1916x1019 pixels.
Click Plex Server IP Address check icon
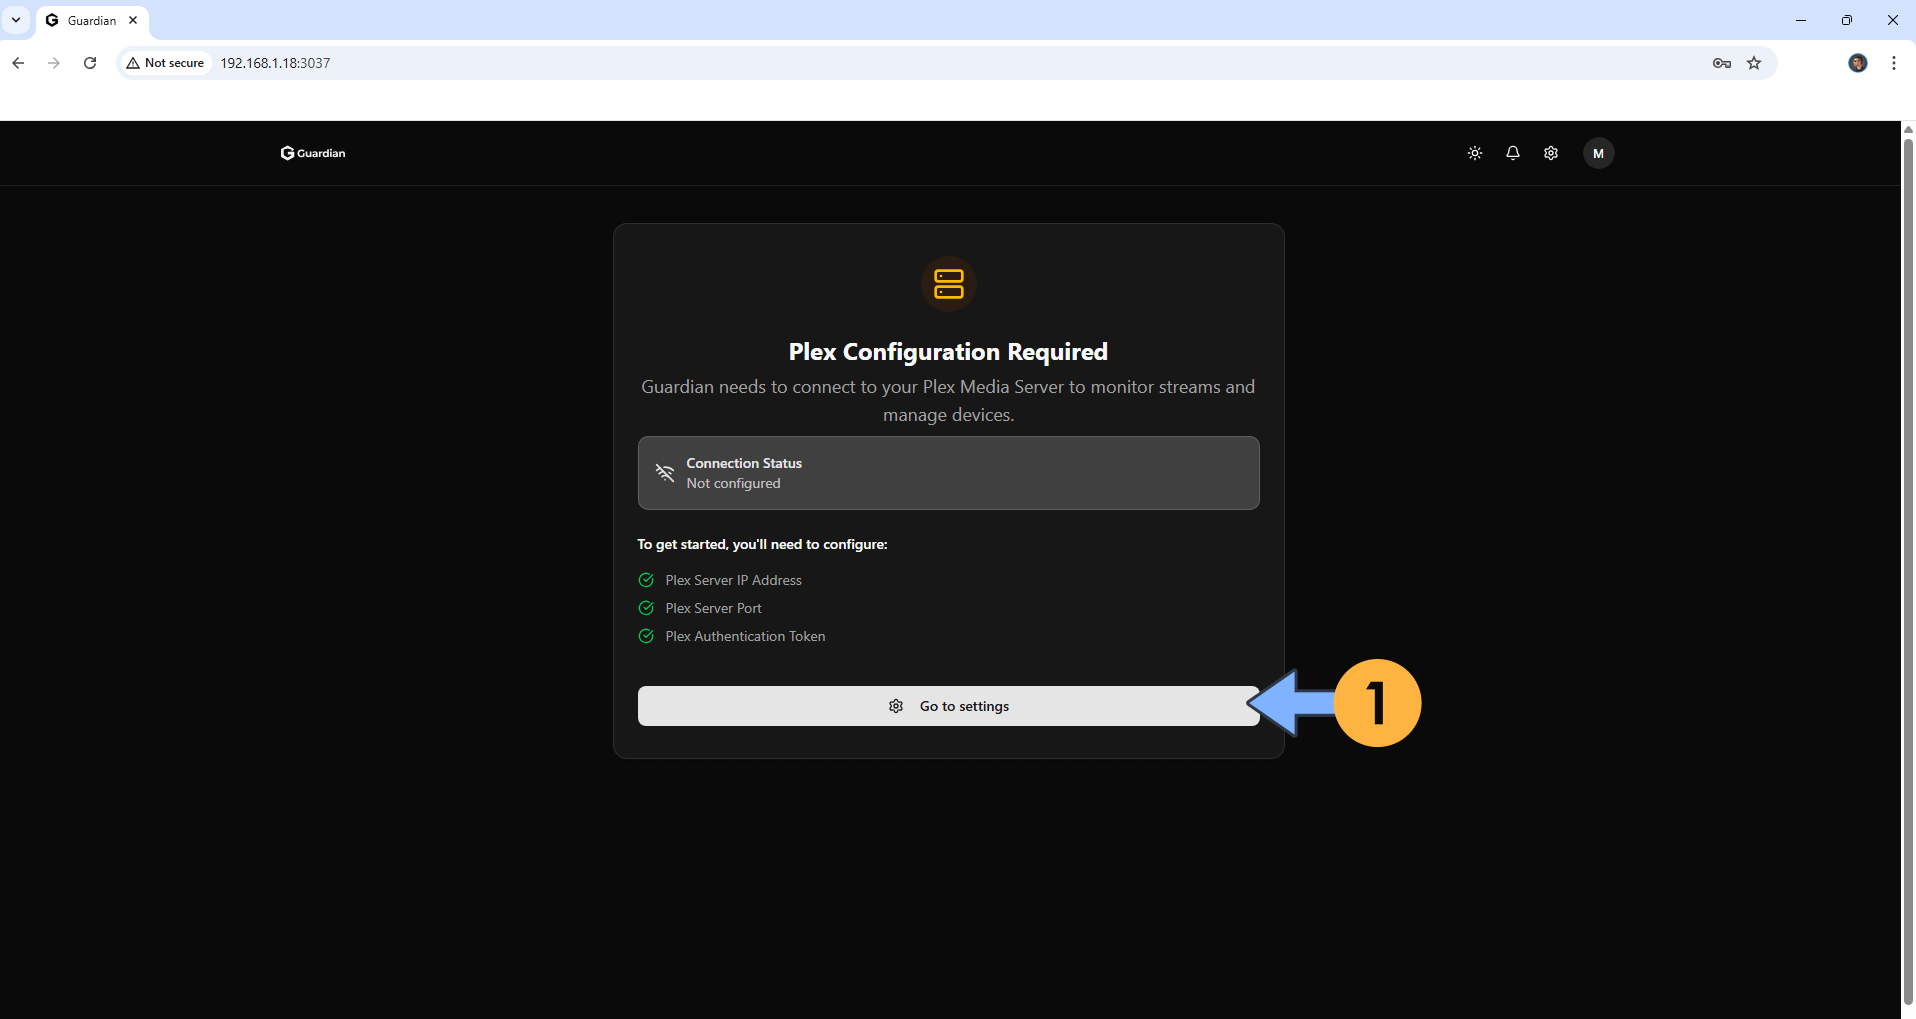tap(646, 580)
